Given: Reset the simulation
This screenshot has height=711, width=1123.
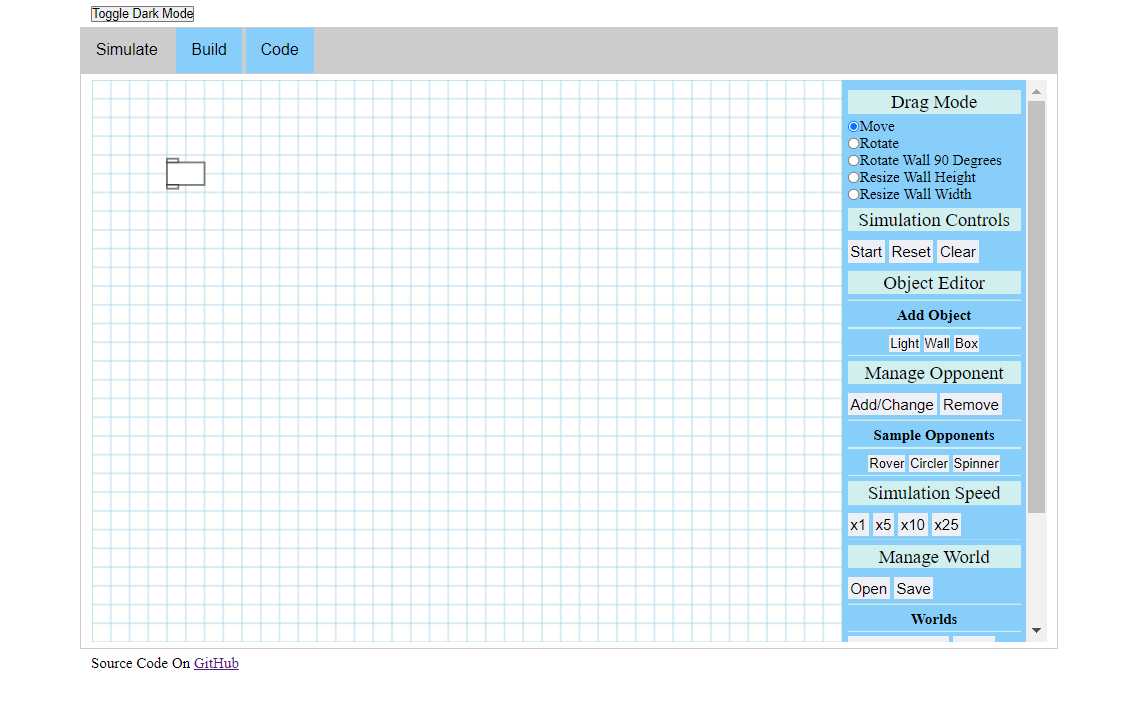Looking at the screenshot, I should click(911, 252).
